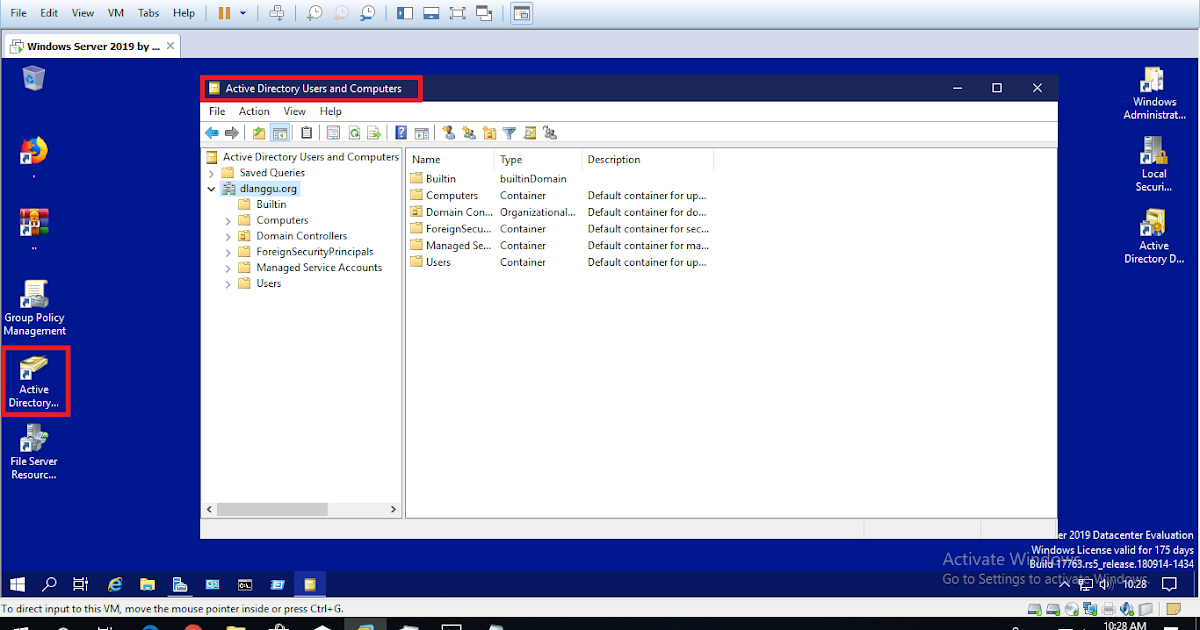Image resolution: width=1200 pixels, height=630 pixels.
Task: Click the Windows Start button
Action: pyautogui.click(x=17, y=584)
